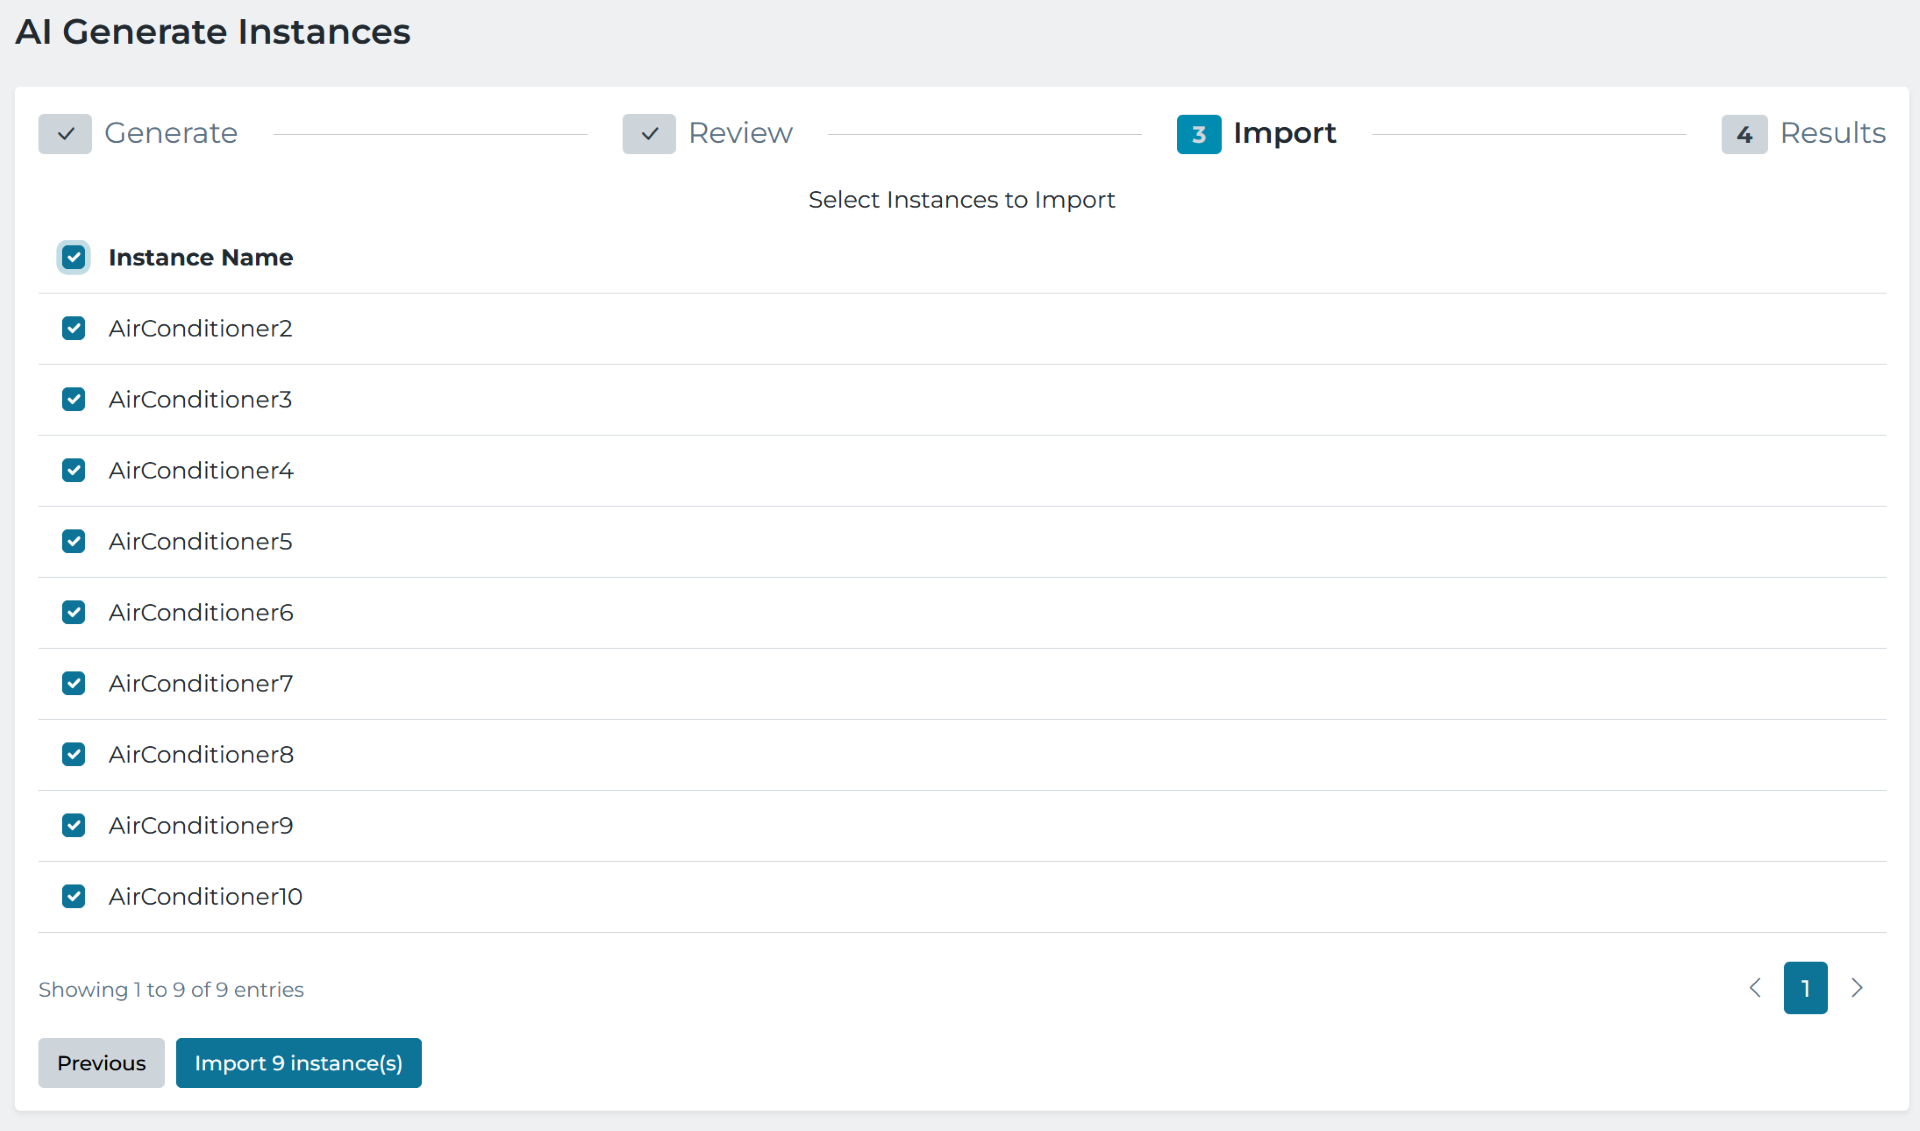Go to next page with right chevron
Image resolution: width=1920 pixels, height=1131 pixels.
1857,988
